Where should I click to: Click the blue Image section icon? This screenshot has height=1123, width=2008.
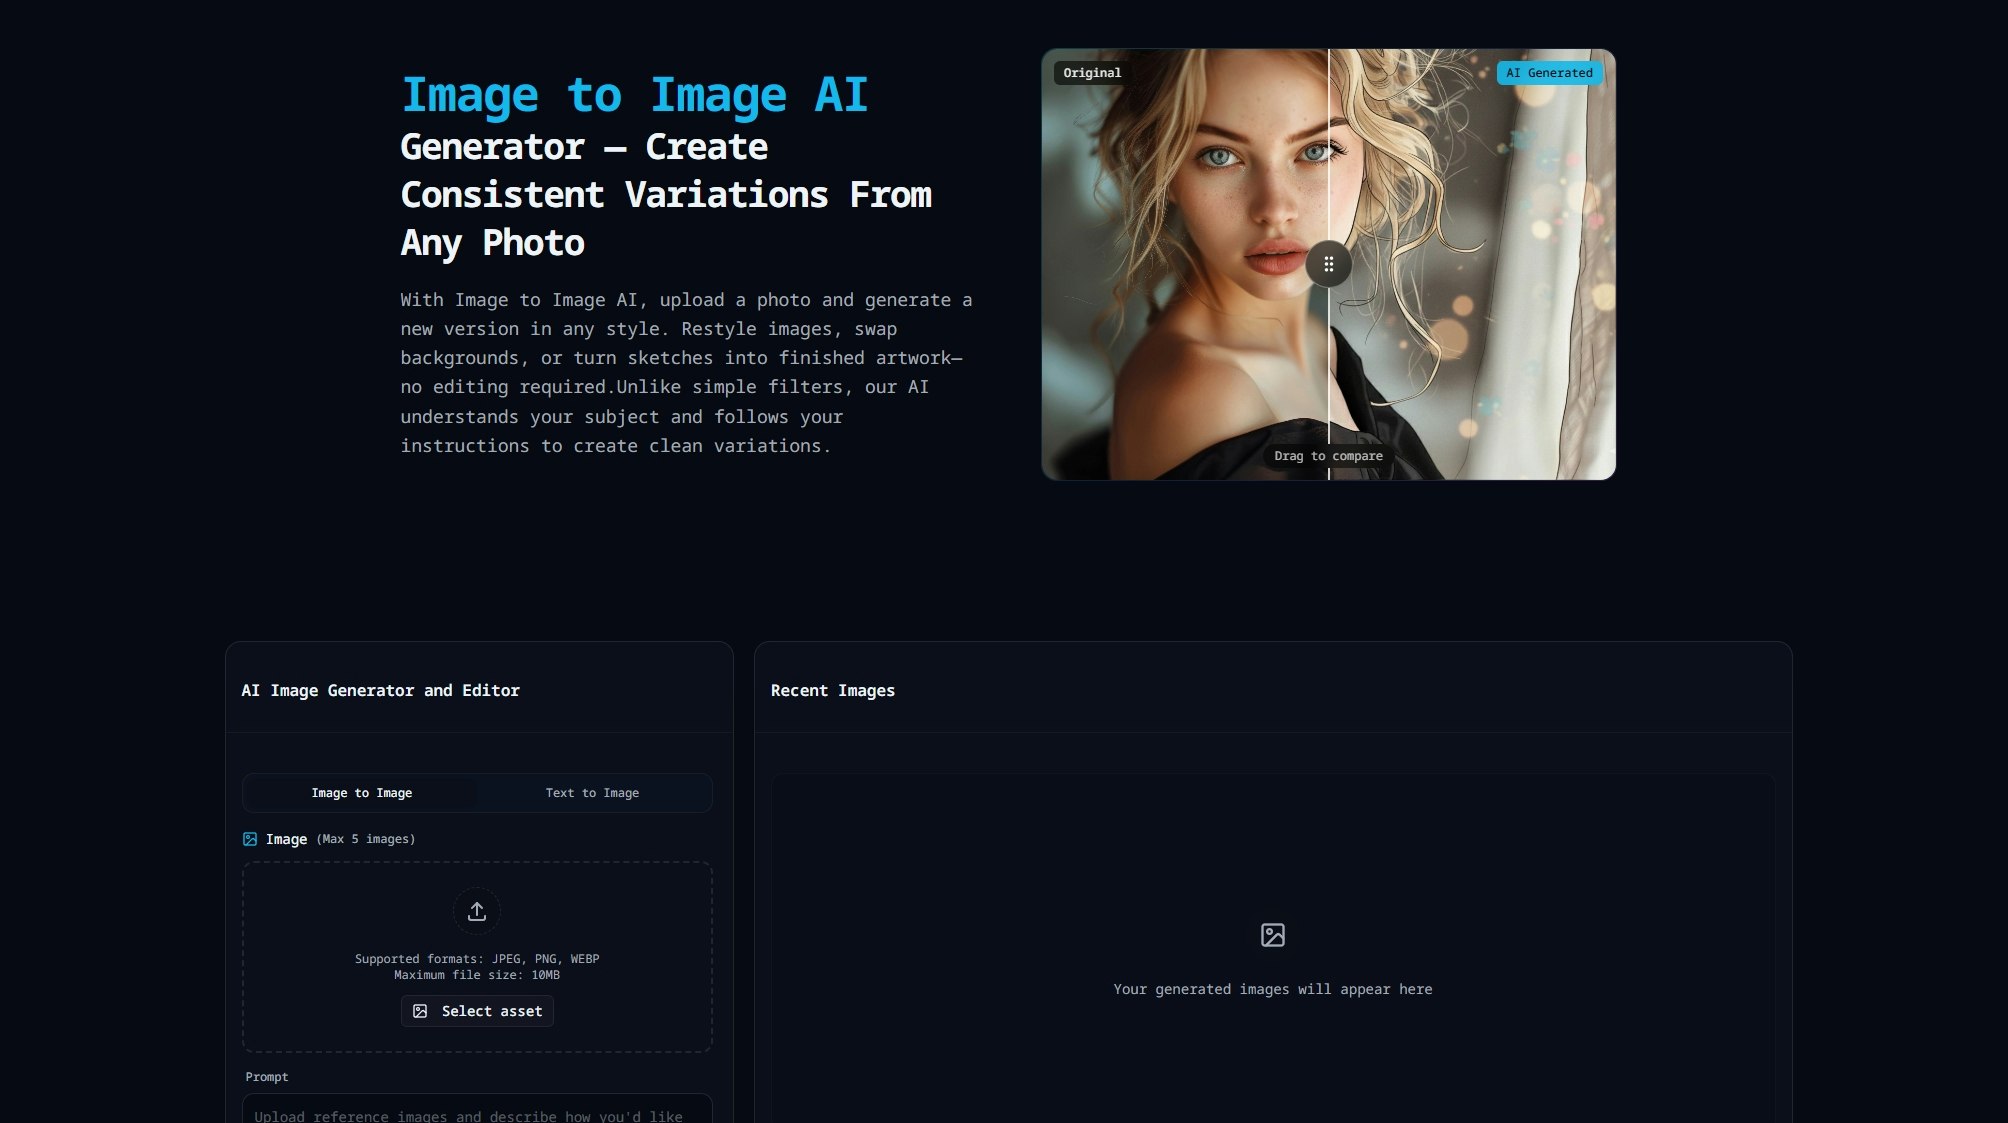(250, 839)
